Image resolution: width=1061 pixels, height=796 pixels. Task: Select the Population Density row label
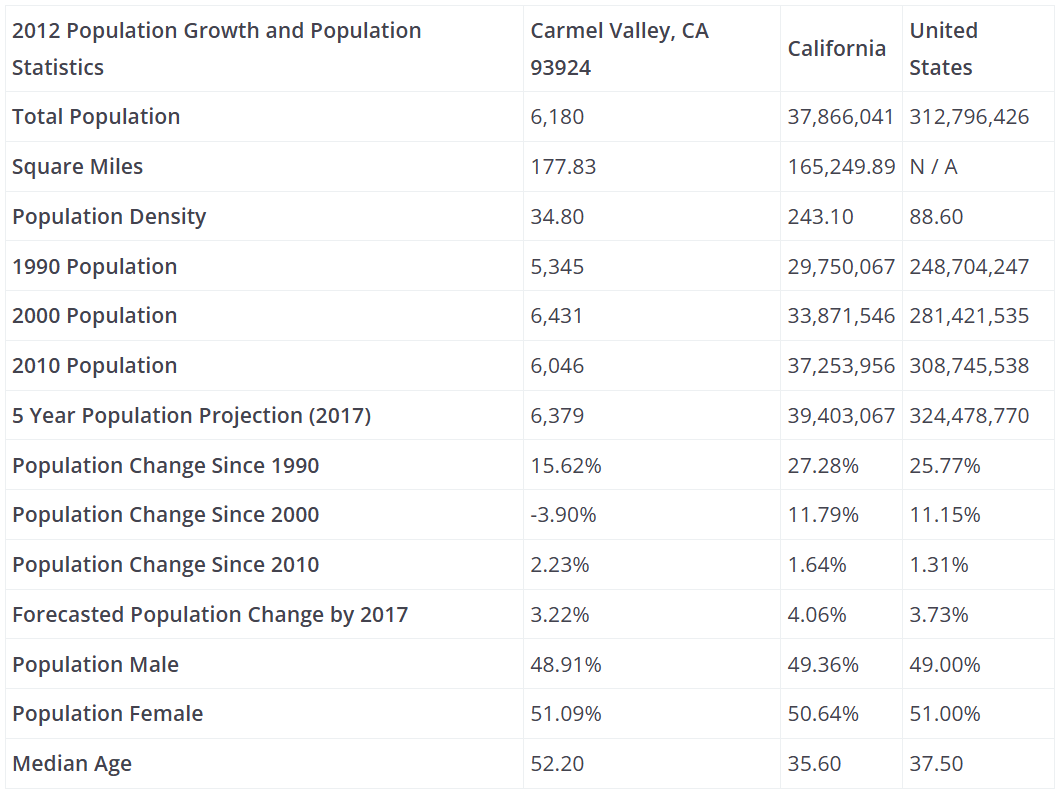click(109, 217)
